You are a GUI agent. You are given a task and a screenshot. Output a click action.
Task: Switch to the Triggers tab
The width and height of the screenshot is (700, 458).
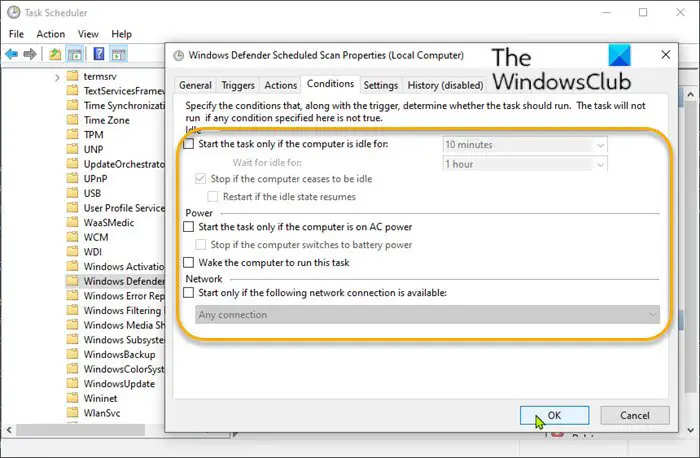coord(238,85)
